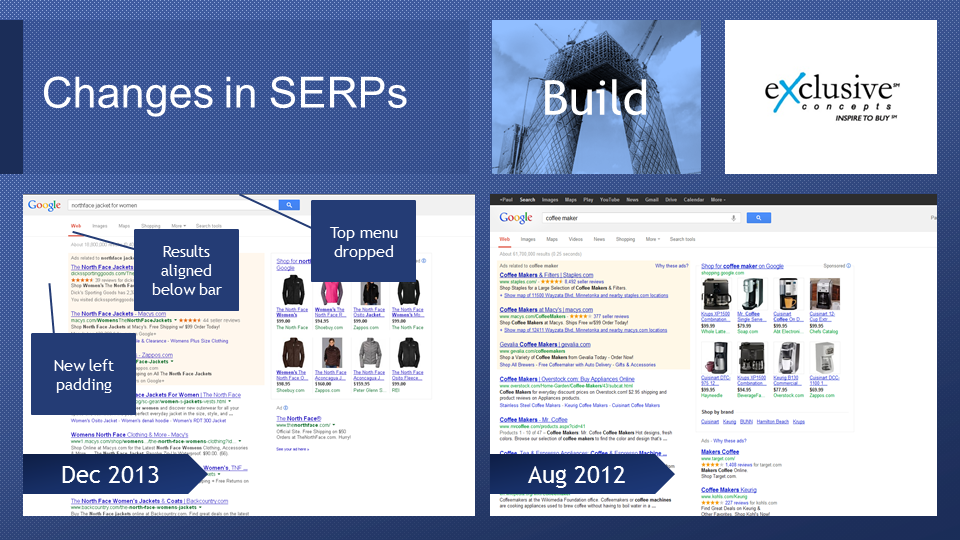Image resolution: width=960 pixels, height=540 pixels.
Task: Open Play in the black top bar
Action: point(588,200)
